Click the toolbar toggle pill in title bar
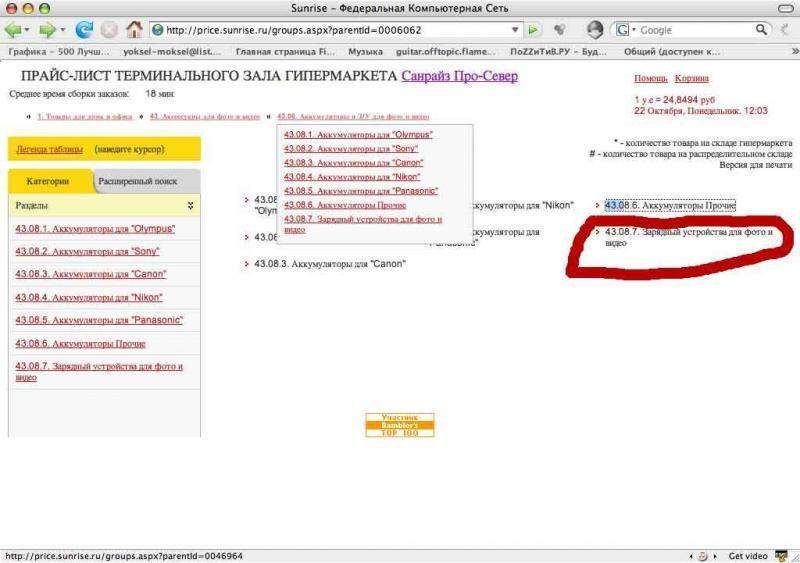The height and width of the screenshot is (563, 800). (x=785, y=8)
